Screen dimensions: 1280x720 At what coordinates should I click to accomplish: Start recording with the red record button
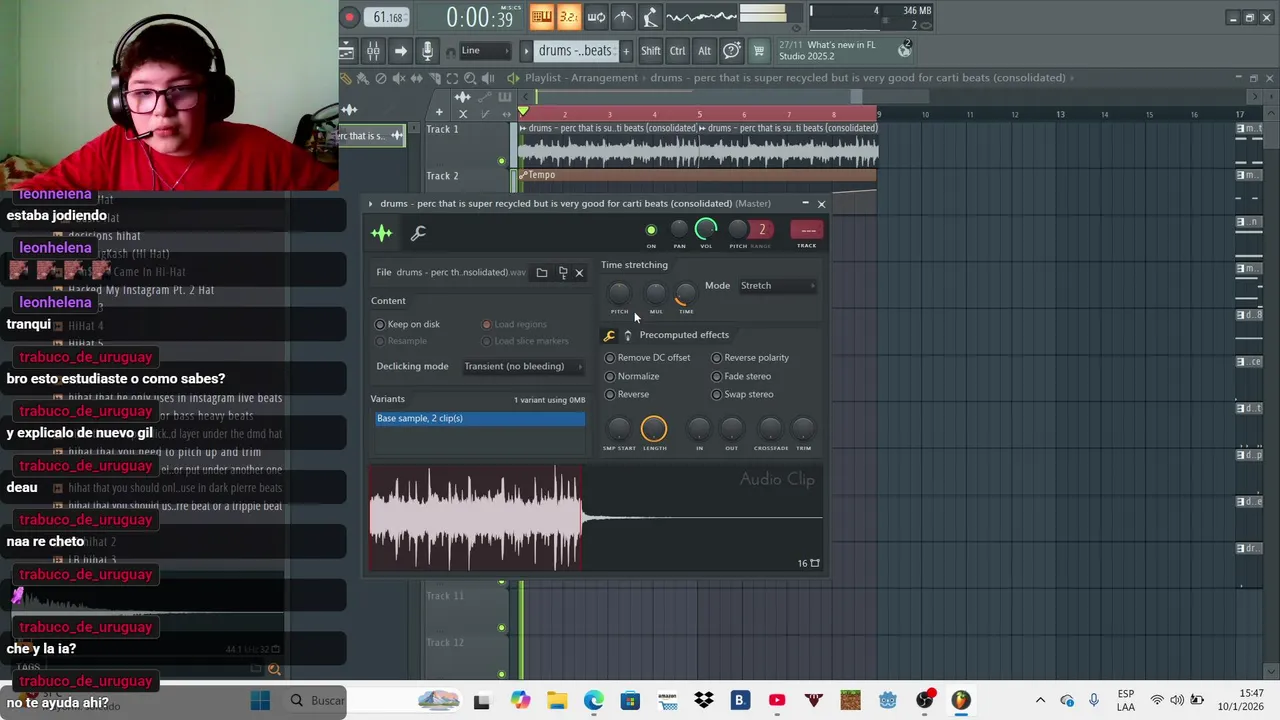350,17
